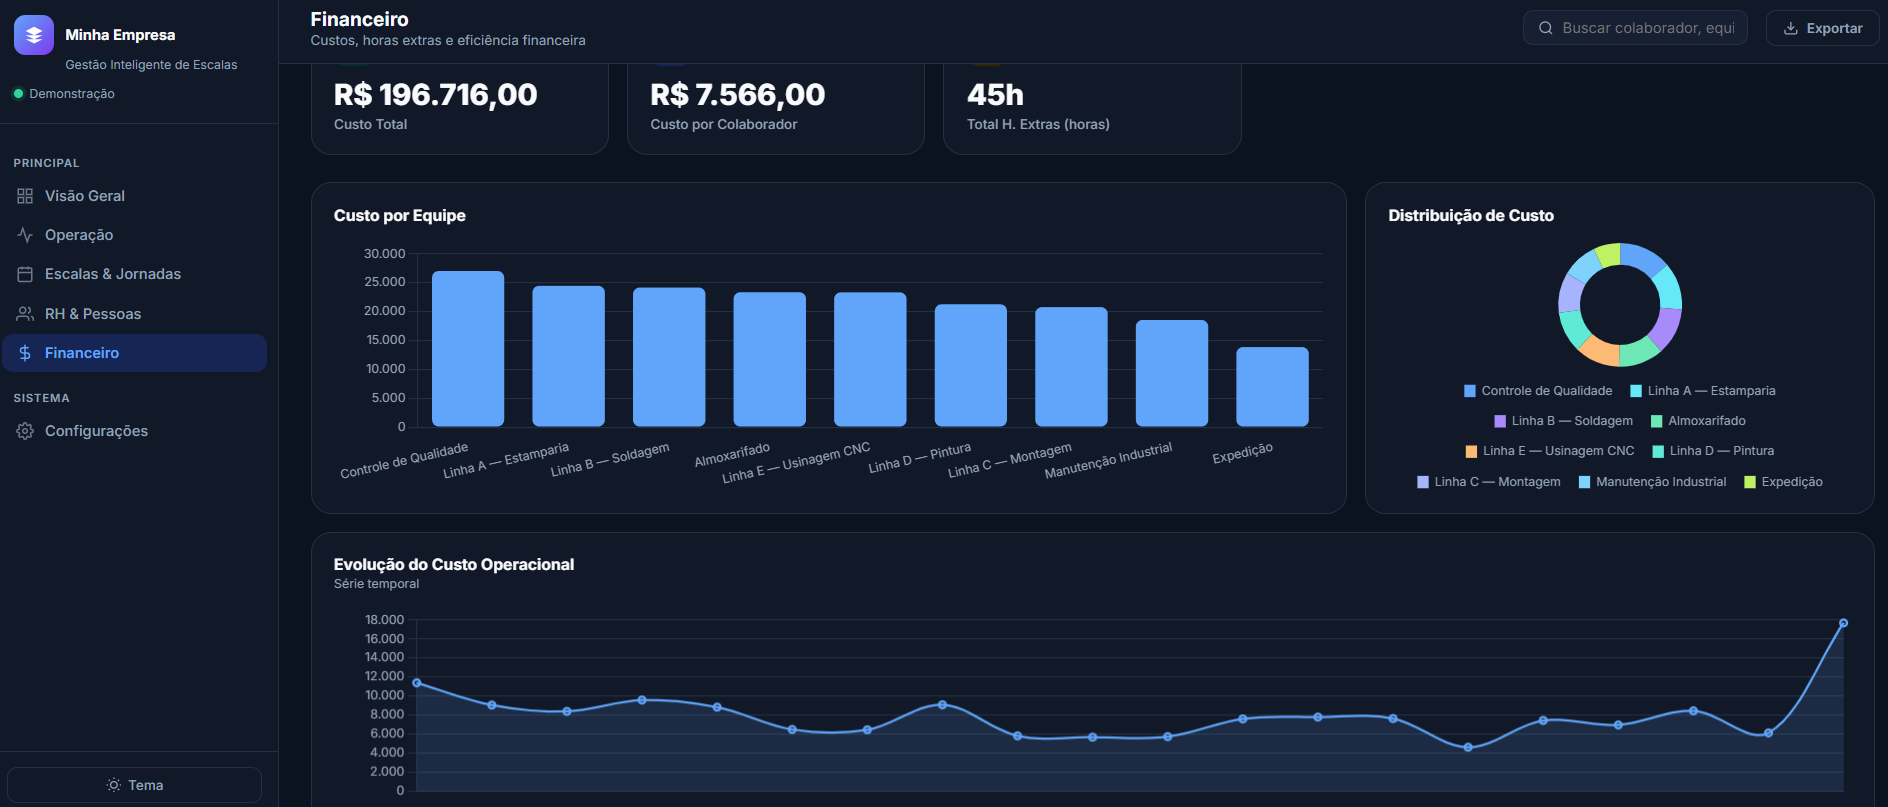Switch theme with the Tema button
1888x807 pixels.
134,785
